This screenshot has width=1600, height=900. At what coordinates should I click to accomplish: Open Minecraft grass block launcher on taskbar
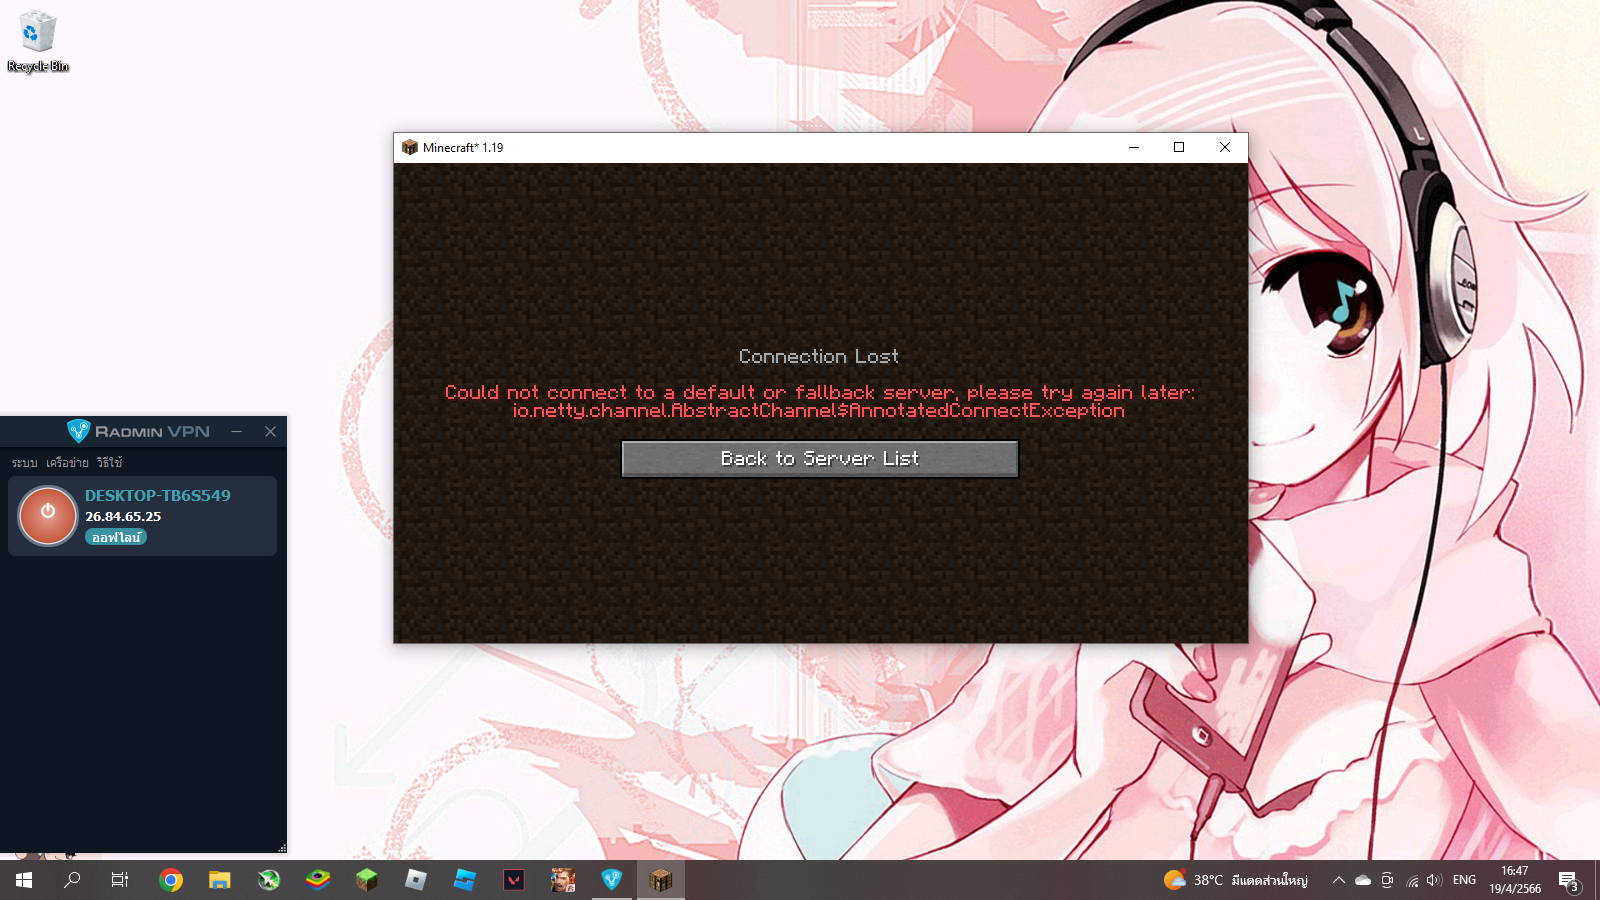click(367, 880)
